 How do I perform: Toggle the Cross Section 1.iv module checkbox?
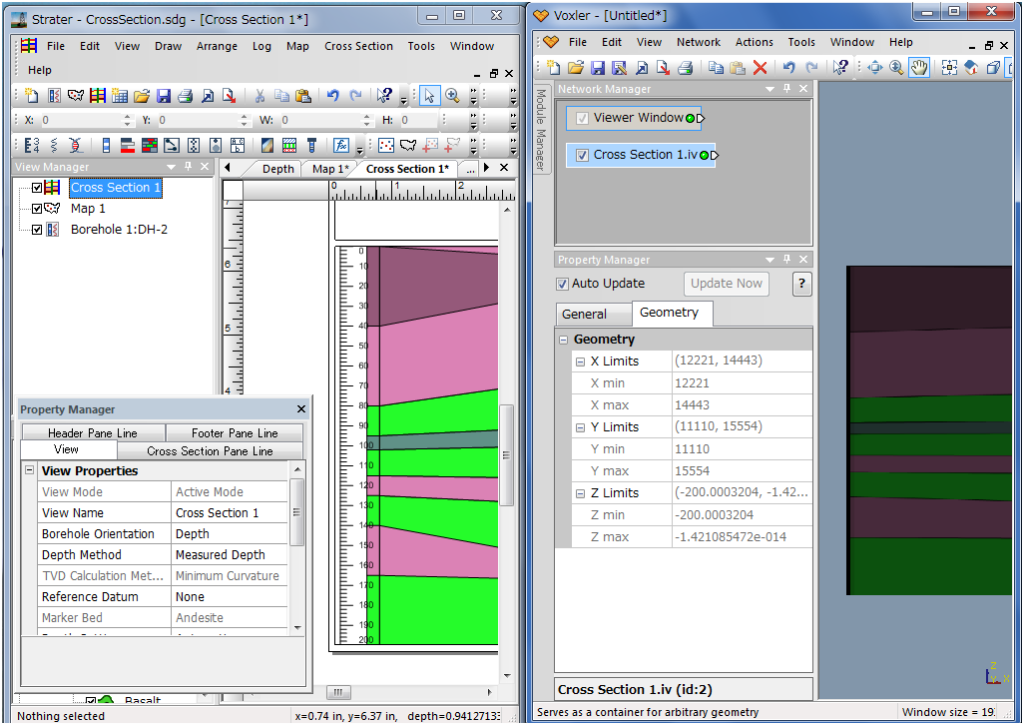point(582,155)
